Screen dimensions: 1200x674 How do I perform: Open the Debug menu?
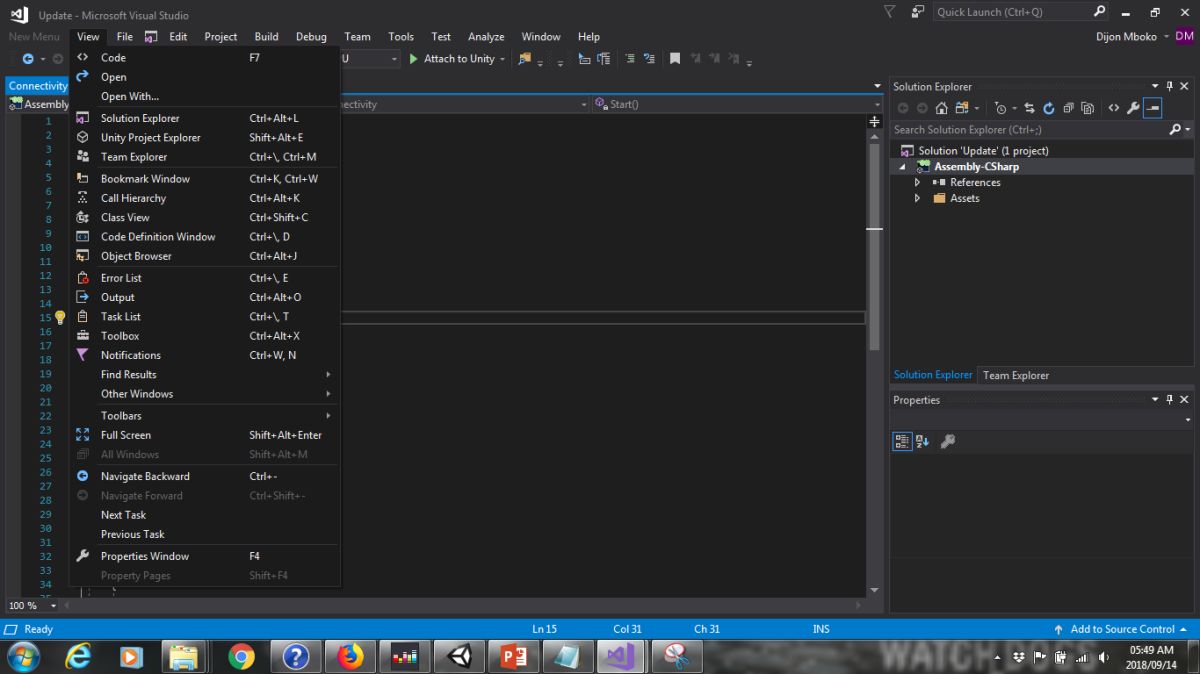(x=311, y=36)
